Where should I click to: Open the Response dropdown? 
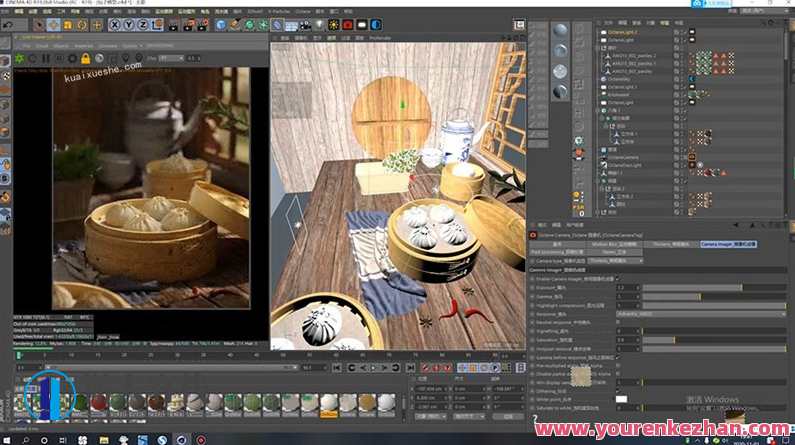click(701, 314)
